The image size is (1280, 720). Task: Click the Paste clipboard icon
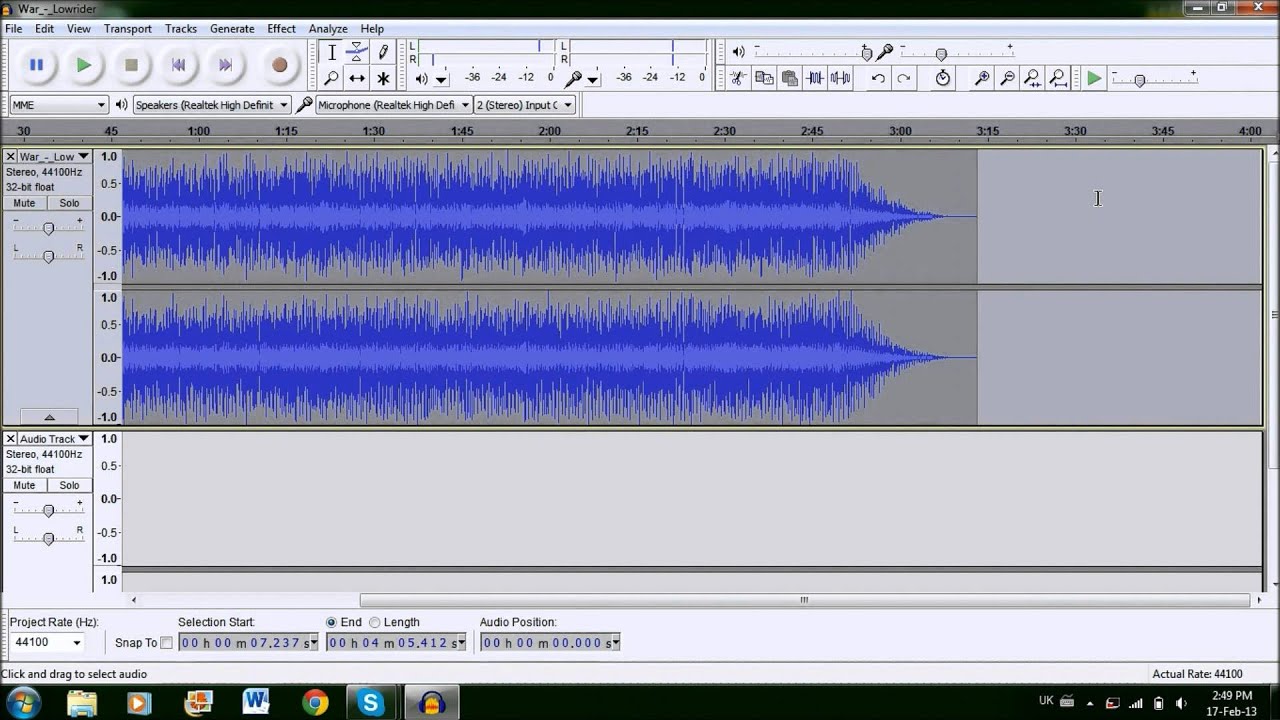(790, 78)
